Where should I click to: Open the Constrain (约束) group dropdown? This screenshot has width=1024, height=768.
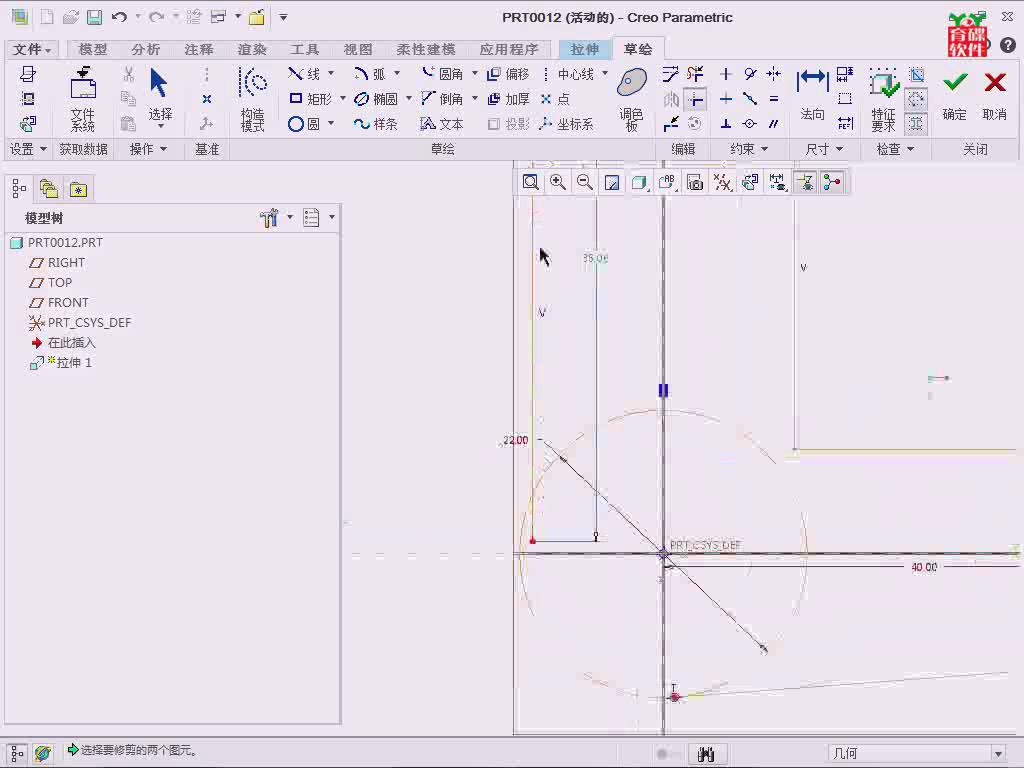(x=748, y=149)
